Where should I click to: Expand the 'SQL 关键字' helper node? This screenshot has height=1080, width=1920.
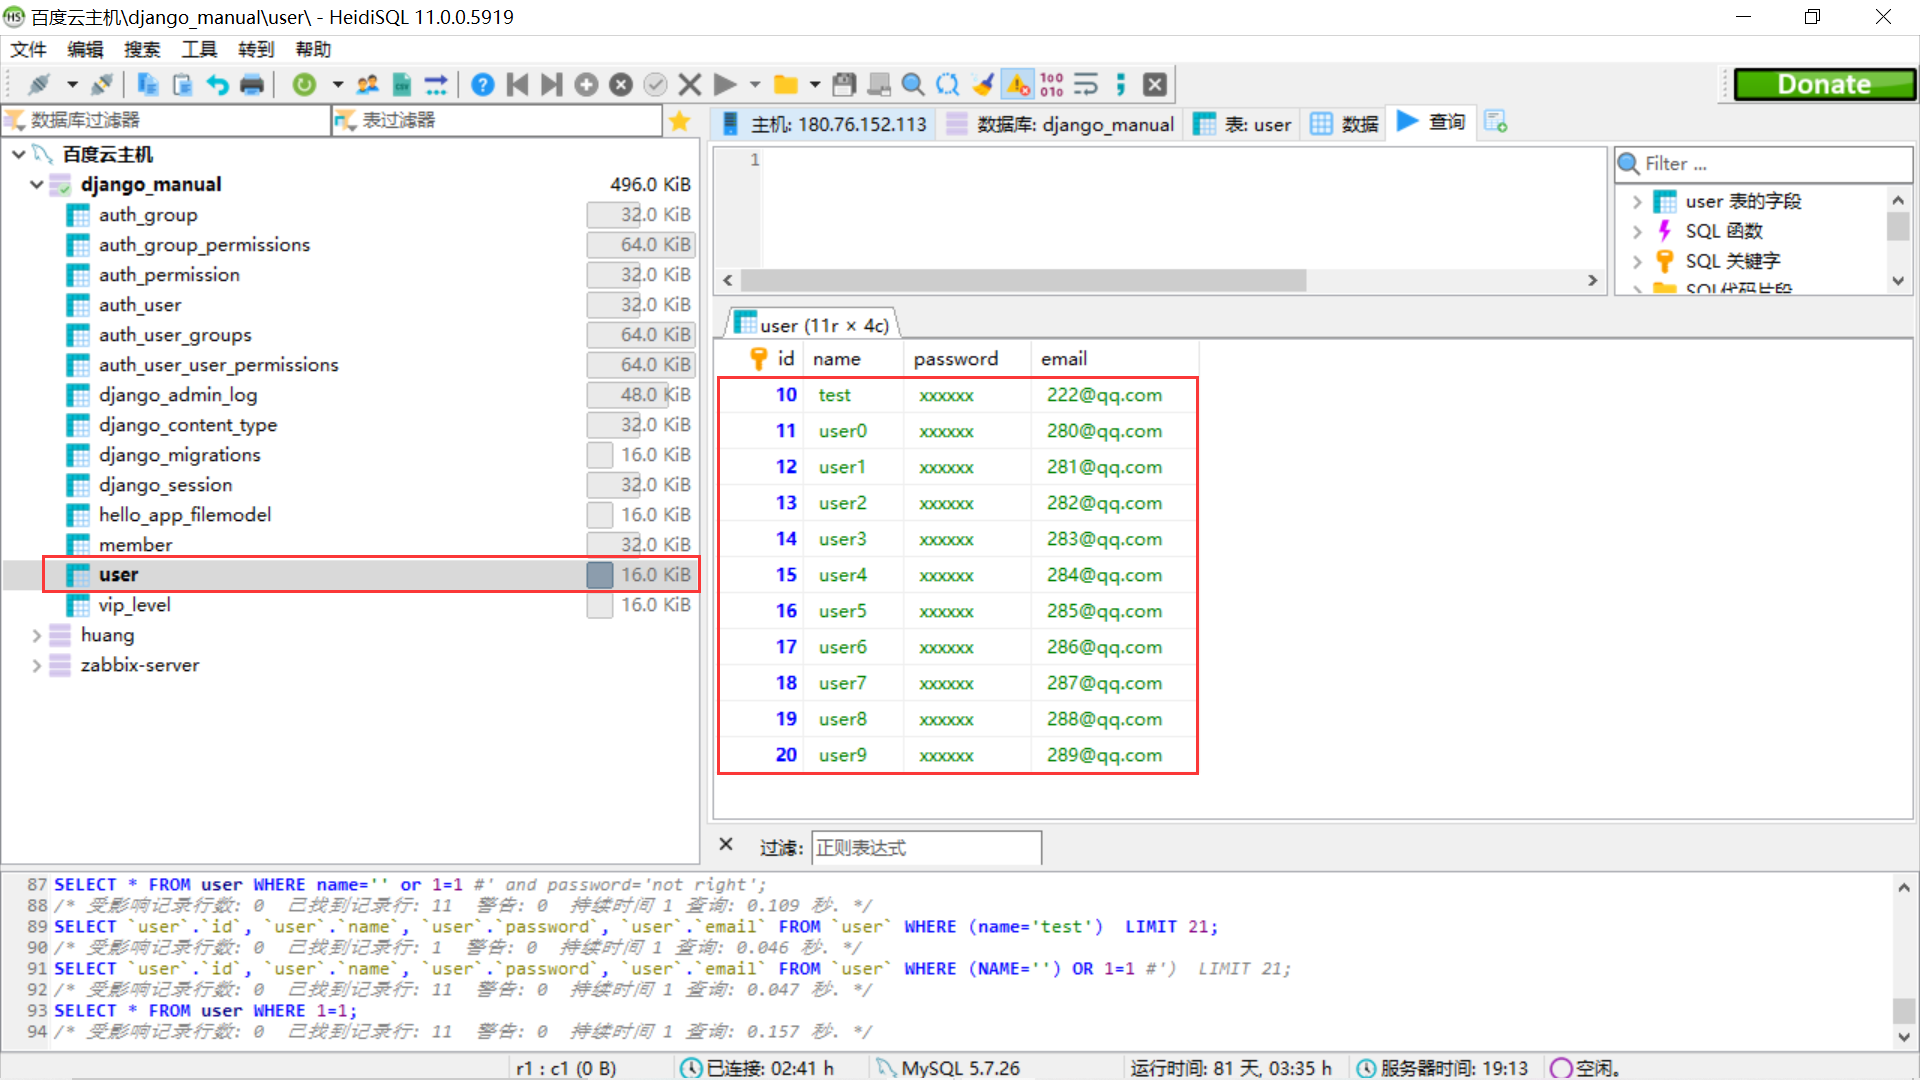coord(1637,262)
